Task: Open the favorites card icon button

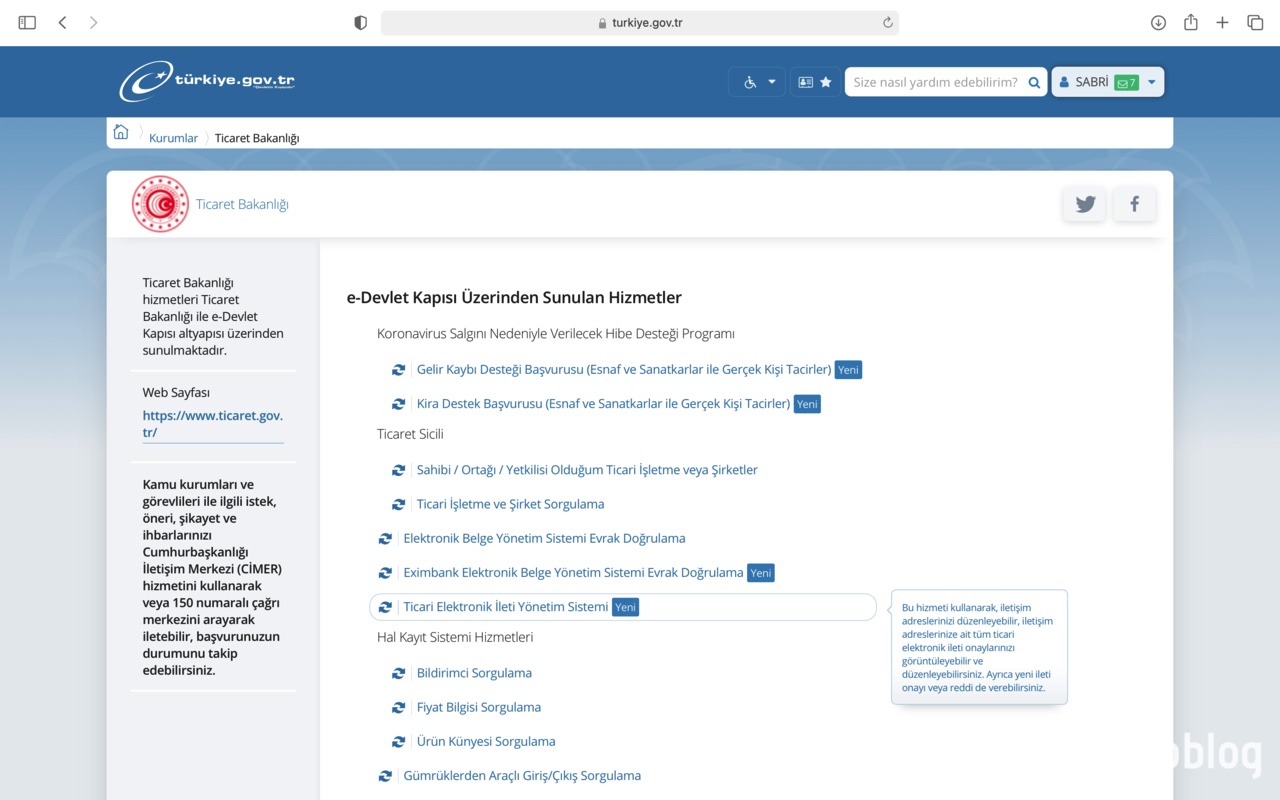Action: [x=815, y=82]
